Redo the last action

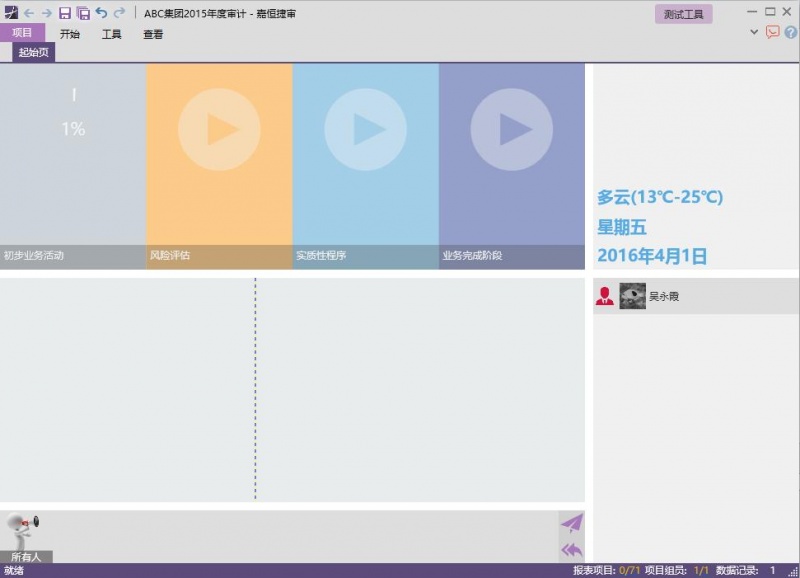[119, 13]
